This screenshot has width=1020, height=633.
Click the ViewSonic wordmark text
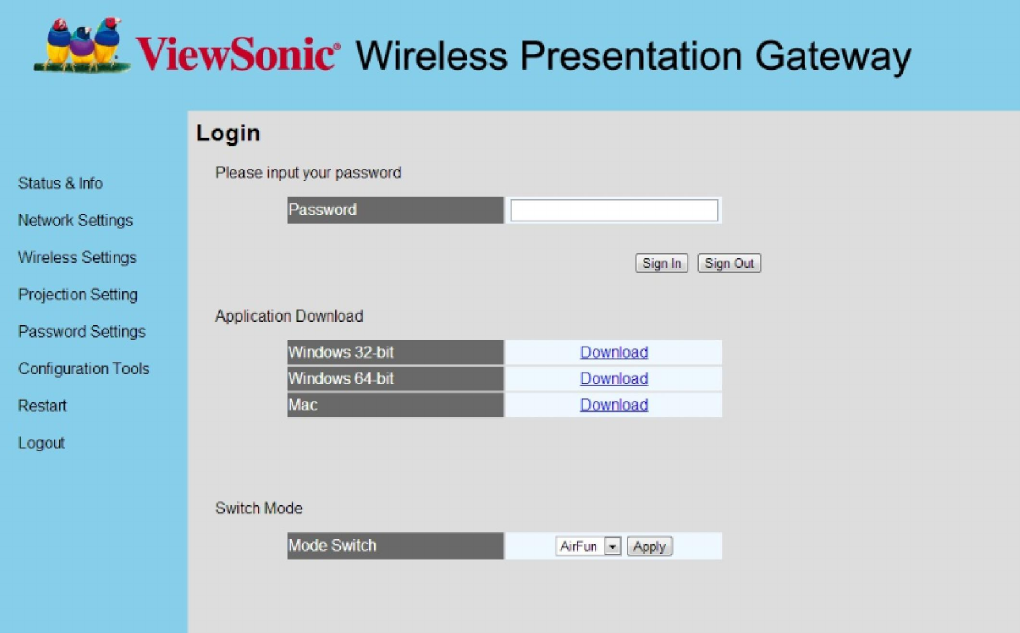pos(237,54)
